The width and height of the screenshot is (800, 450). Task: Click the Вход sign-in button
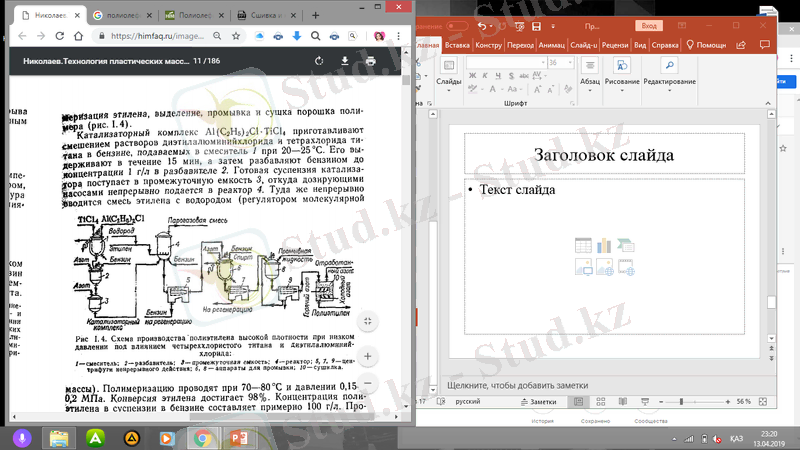(648, 24)
